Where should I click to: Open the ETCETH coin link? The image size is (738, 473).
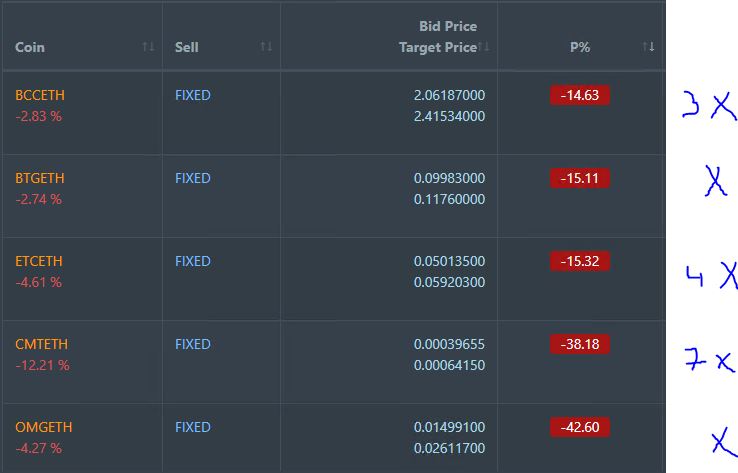(x=39, y=261)
